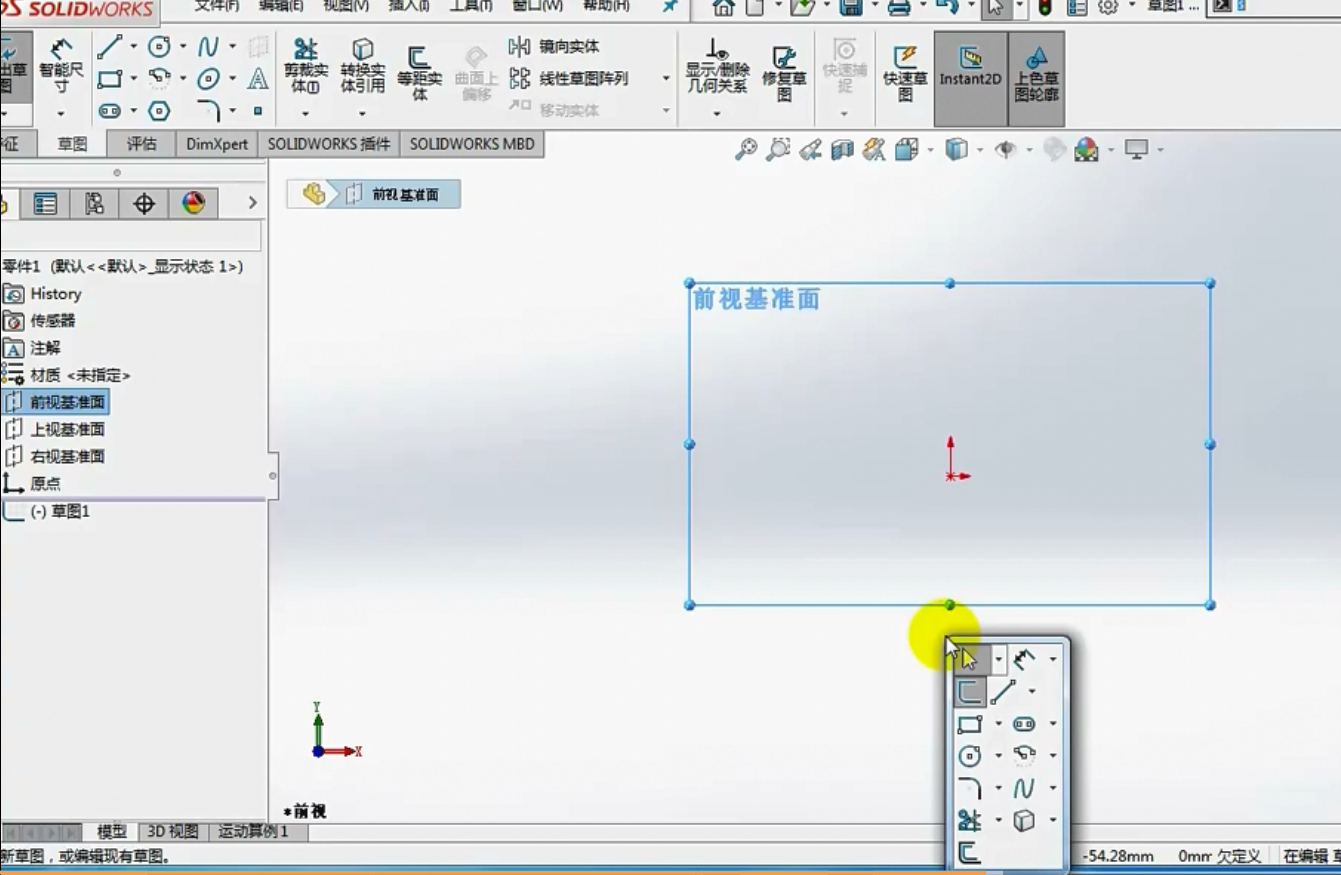Click the Trim Entities (剪裁实体) tool

point(305,66)
